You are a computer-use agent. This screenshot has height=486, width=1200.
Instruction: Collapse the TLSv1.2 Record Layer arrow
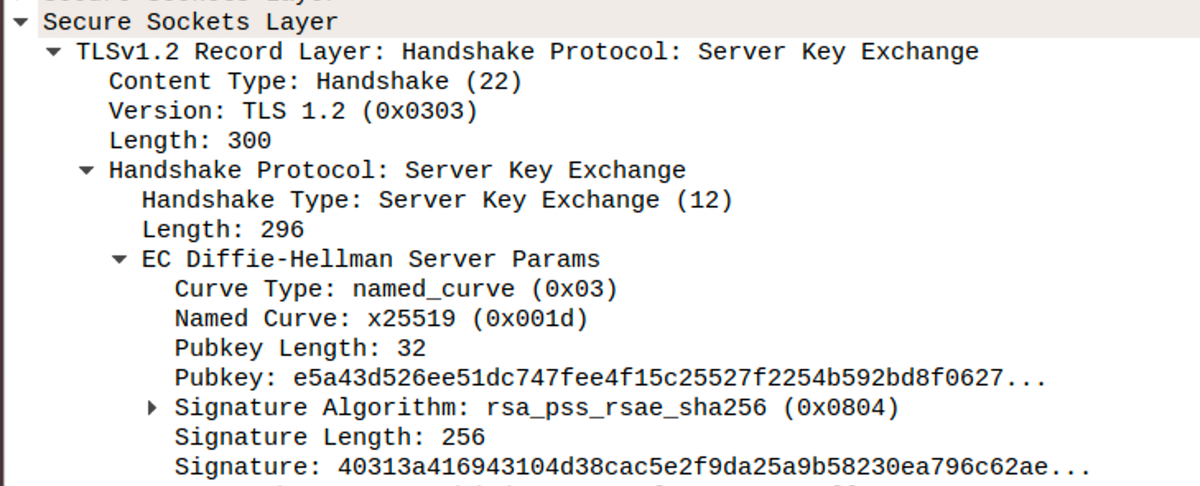(54, 52)
